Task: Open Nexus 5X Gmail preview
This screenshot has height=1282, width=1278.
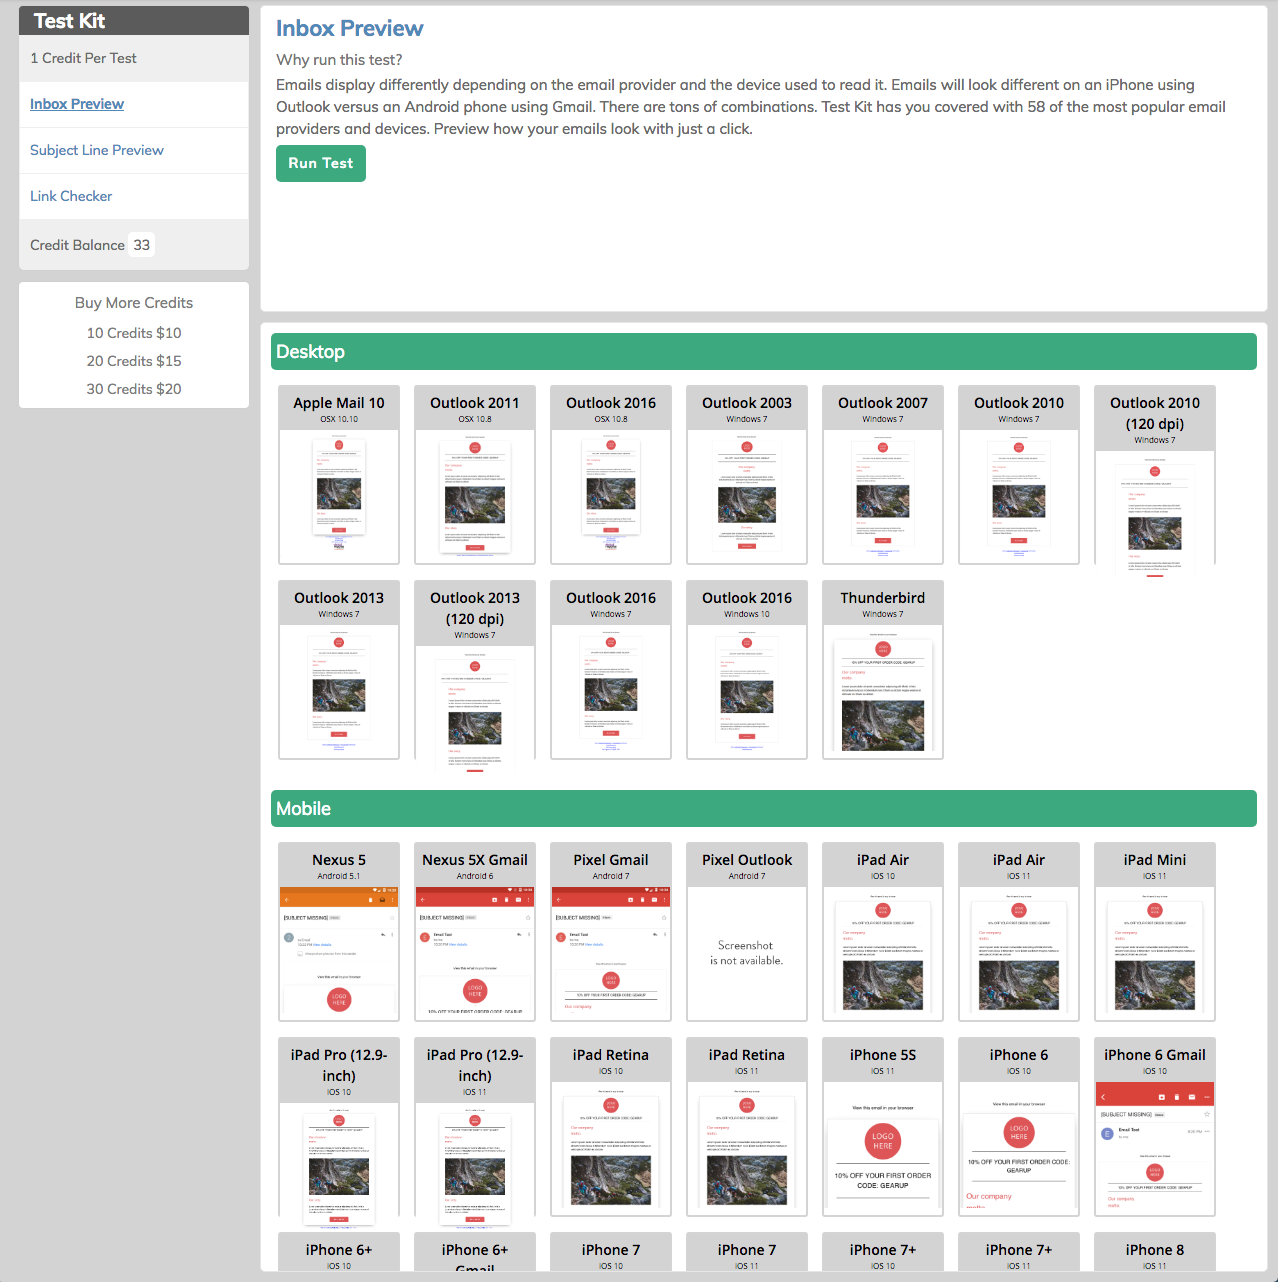Action: click(x=475, y=932)
